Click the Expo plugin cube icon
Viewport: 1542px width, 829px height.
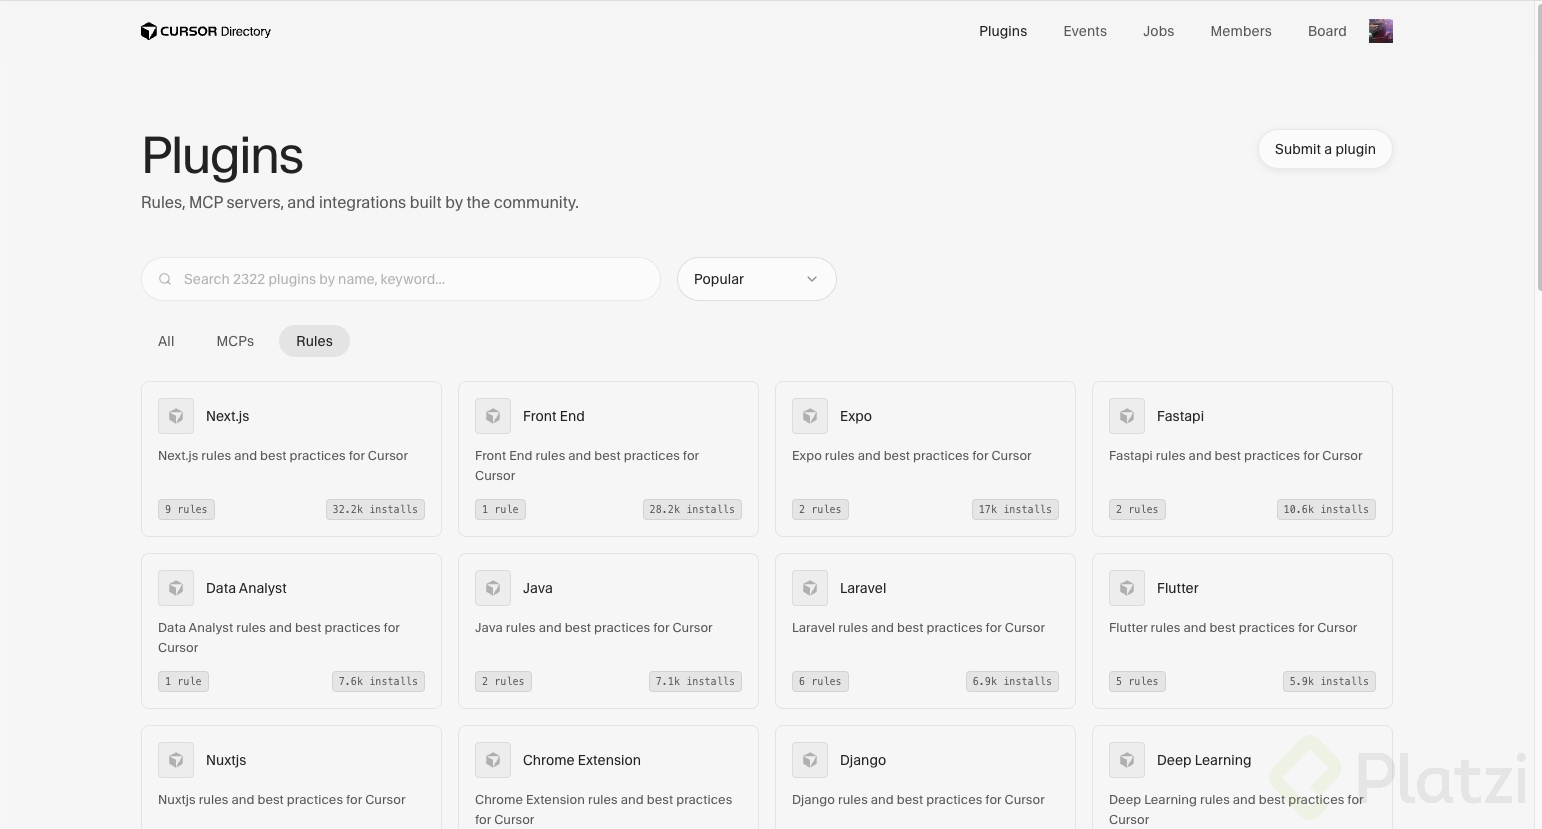point(810,416)
